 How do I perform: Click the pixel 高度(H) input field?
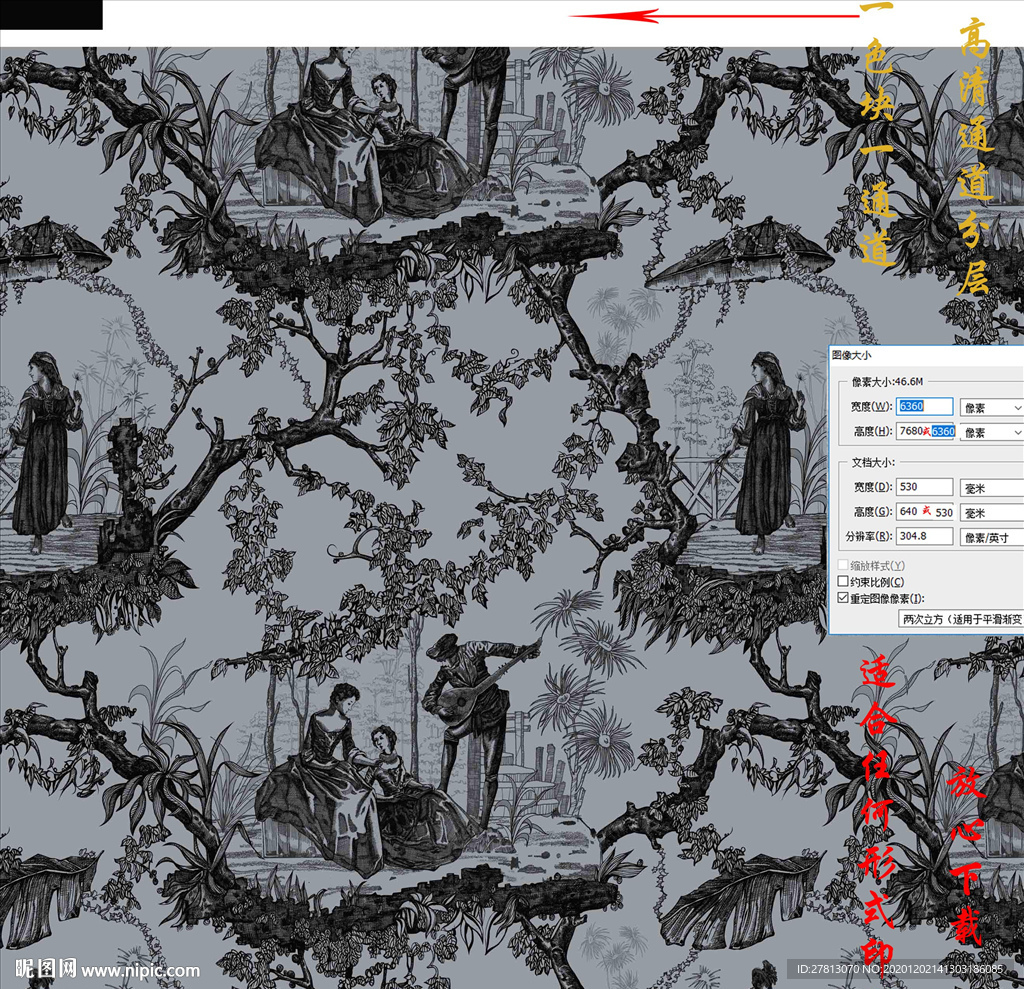point(924,432)
